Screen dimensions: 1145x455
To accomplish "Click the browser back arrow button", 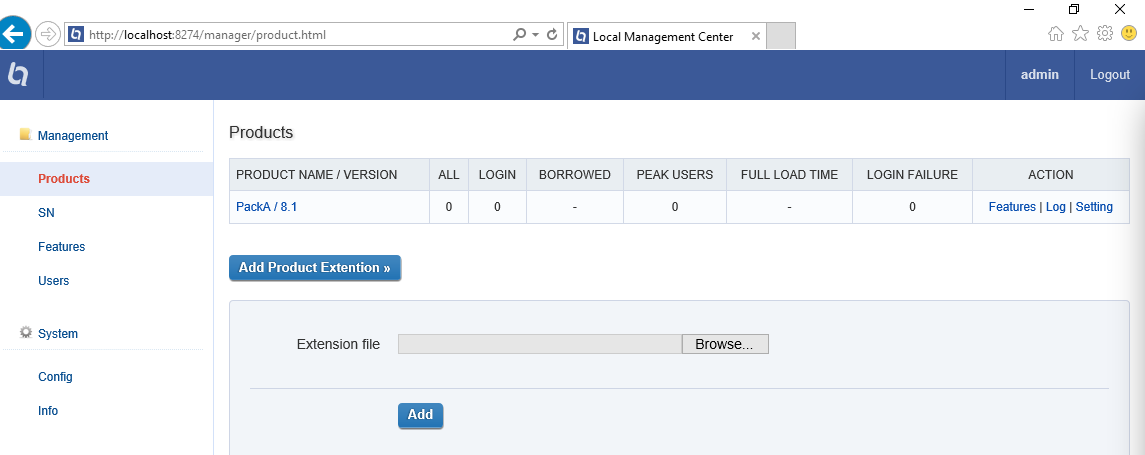I will [13, 34].
